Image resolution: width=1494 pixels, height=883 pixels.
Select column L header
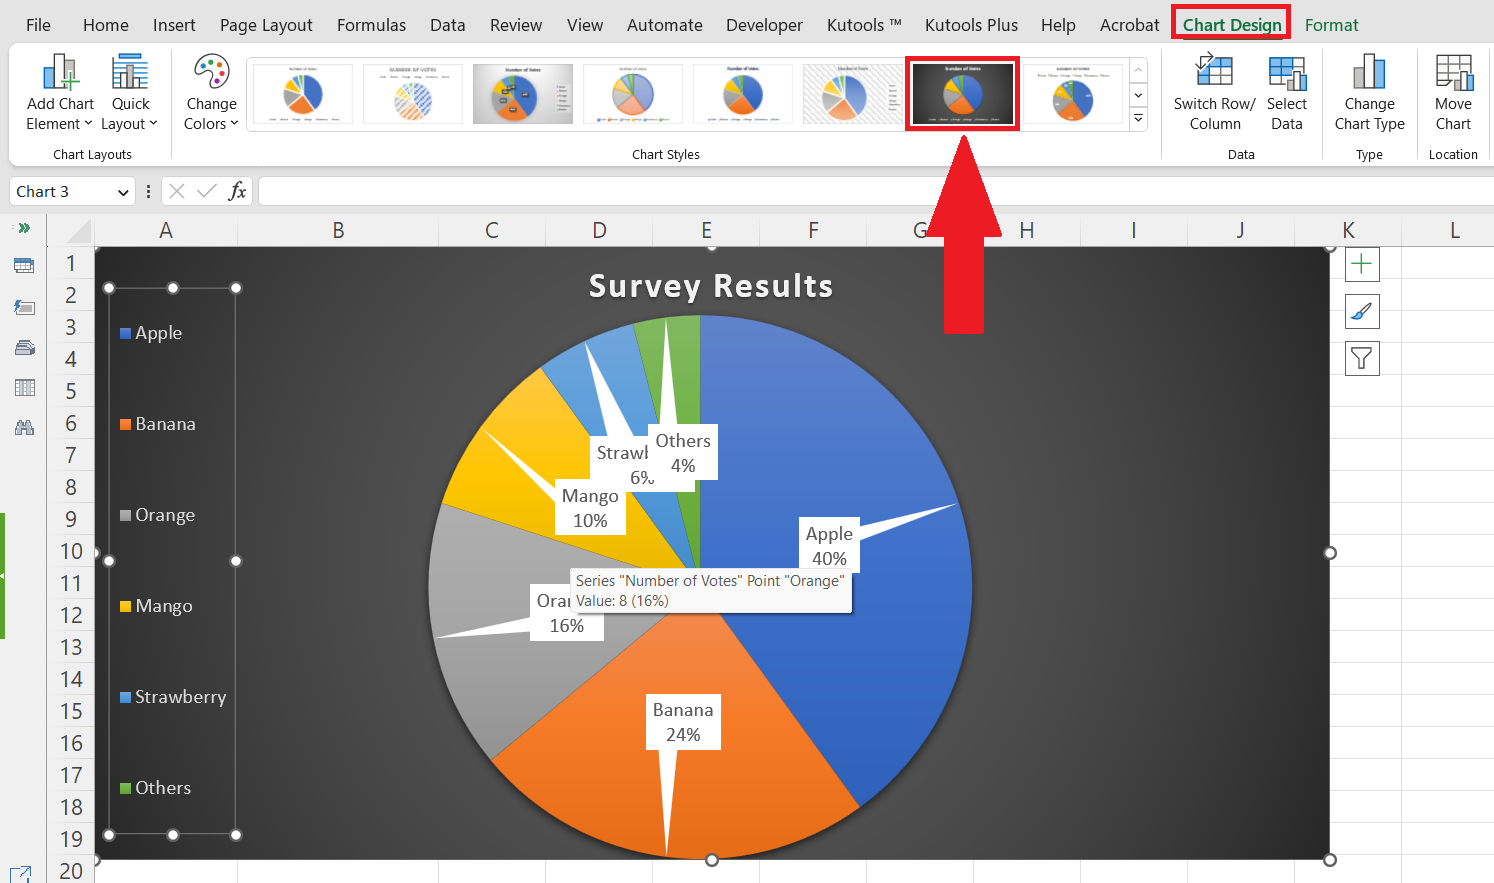[x=1454, y=231]
